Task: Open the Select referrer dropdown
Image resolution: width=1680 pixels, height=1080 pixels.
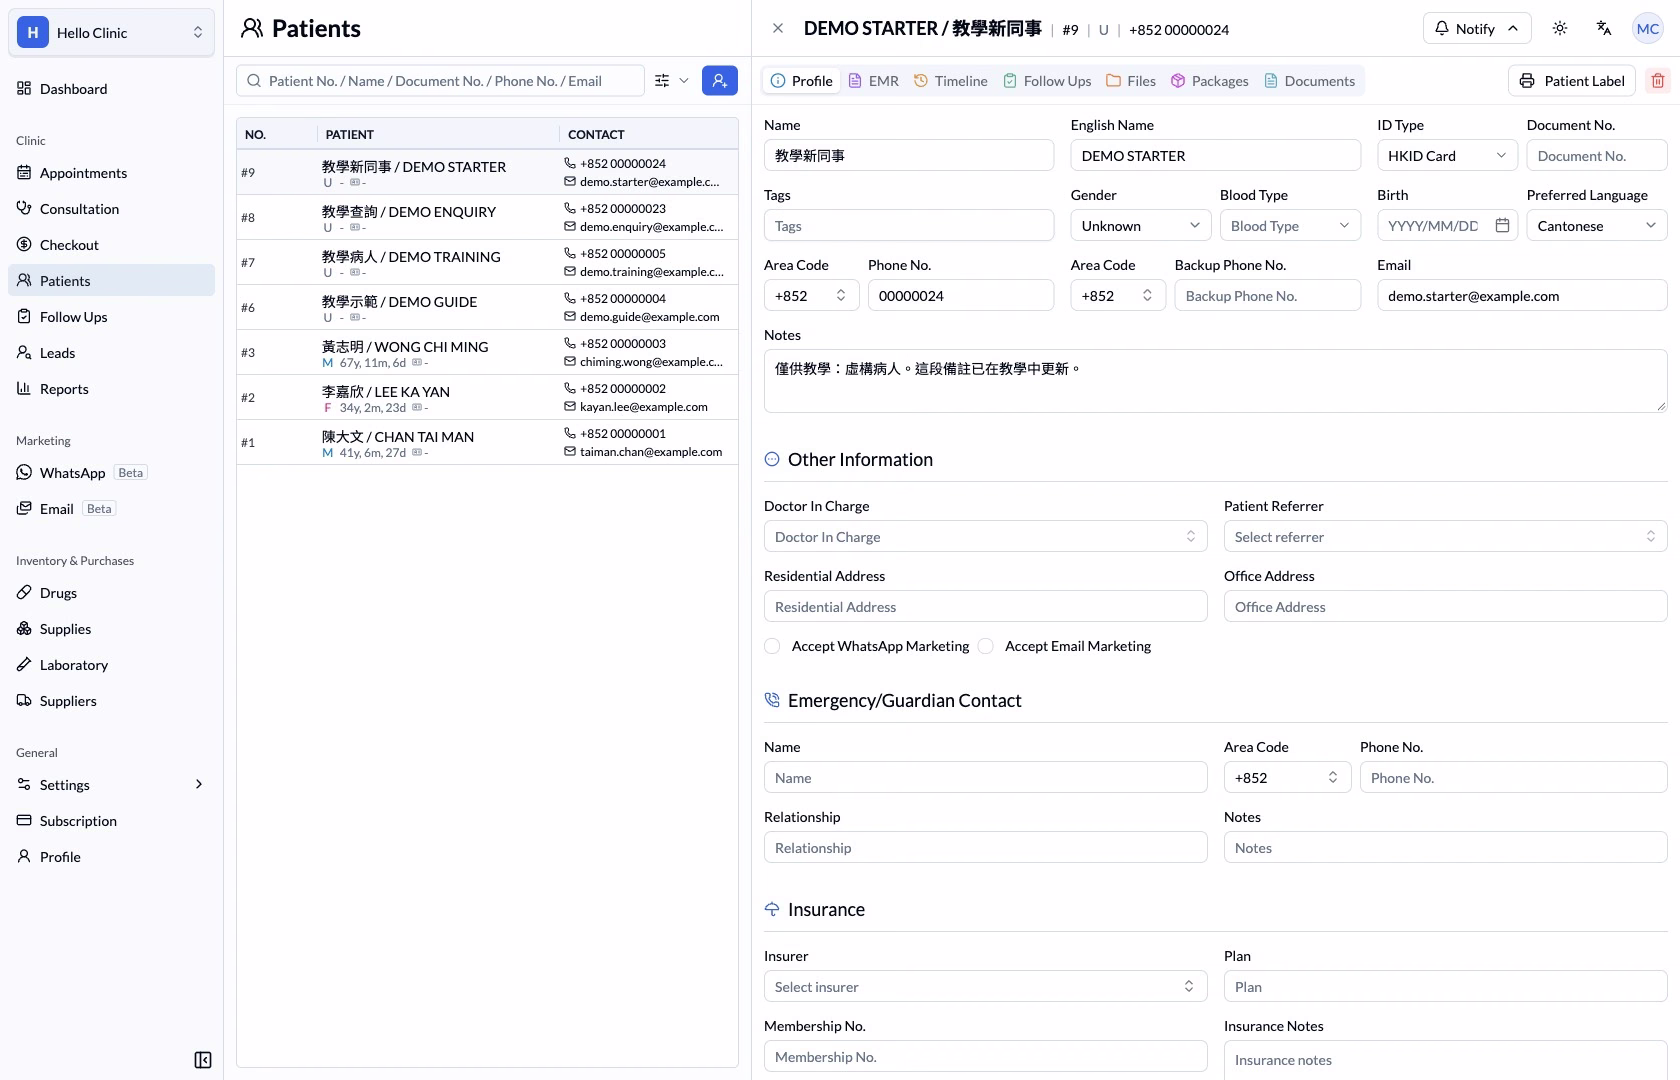Action: pos(1445,537)
